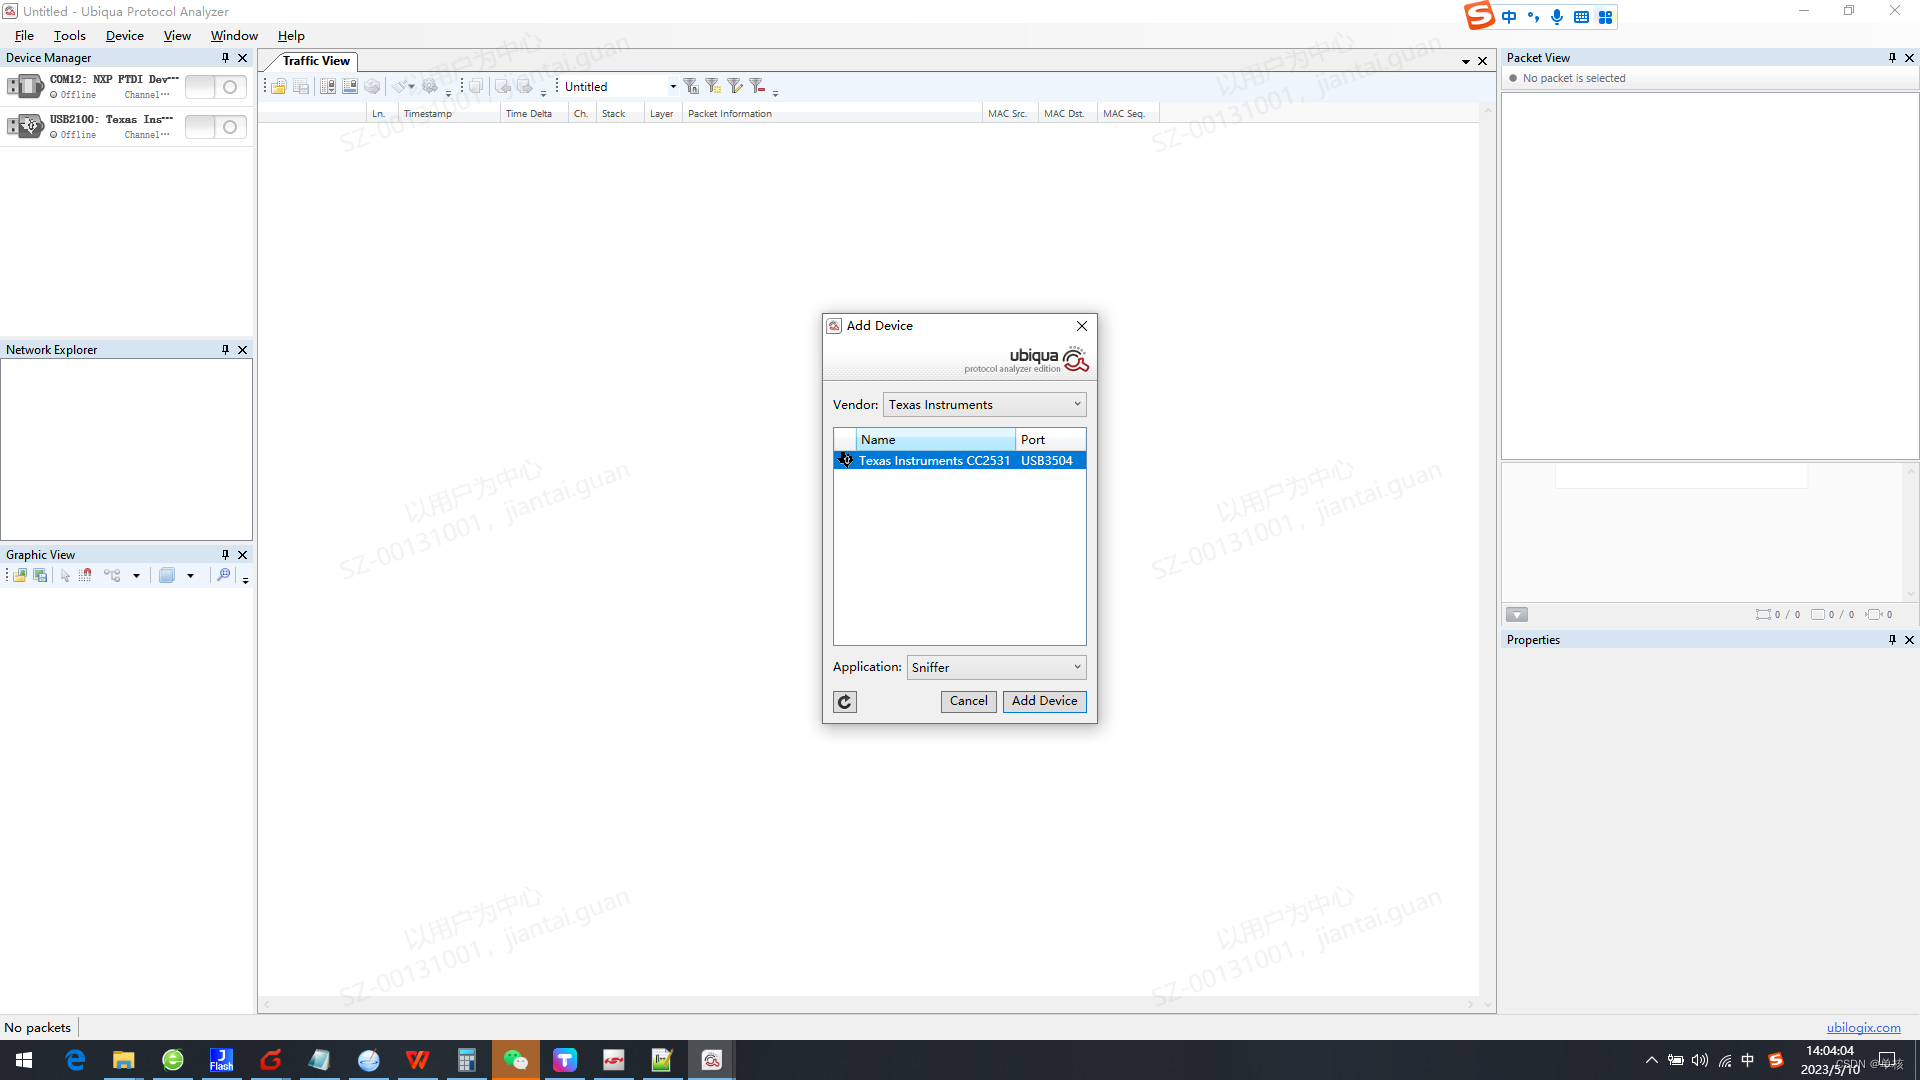This screenshot has width=1920, height=1080.
Task: Go to previous packet arrow icon
Action: click(503, 87)
